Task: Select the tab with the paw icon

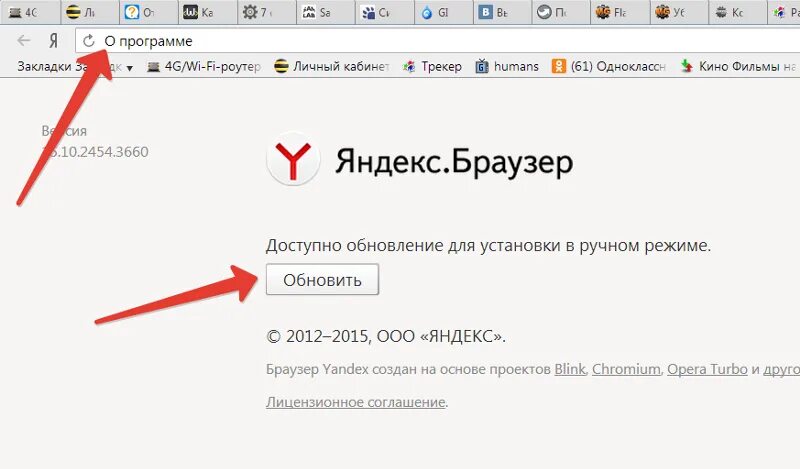Action: click(384, 12)
